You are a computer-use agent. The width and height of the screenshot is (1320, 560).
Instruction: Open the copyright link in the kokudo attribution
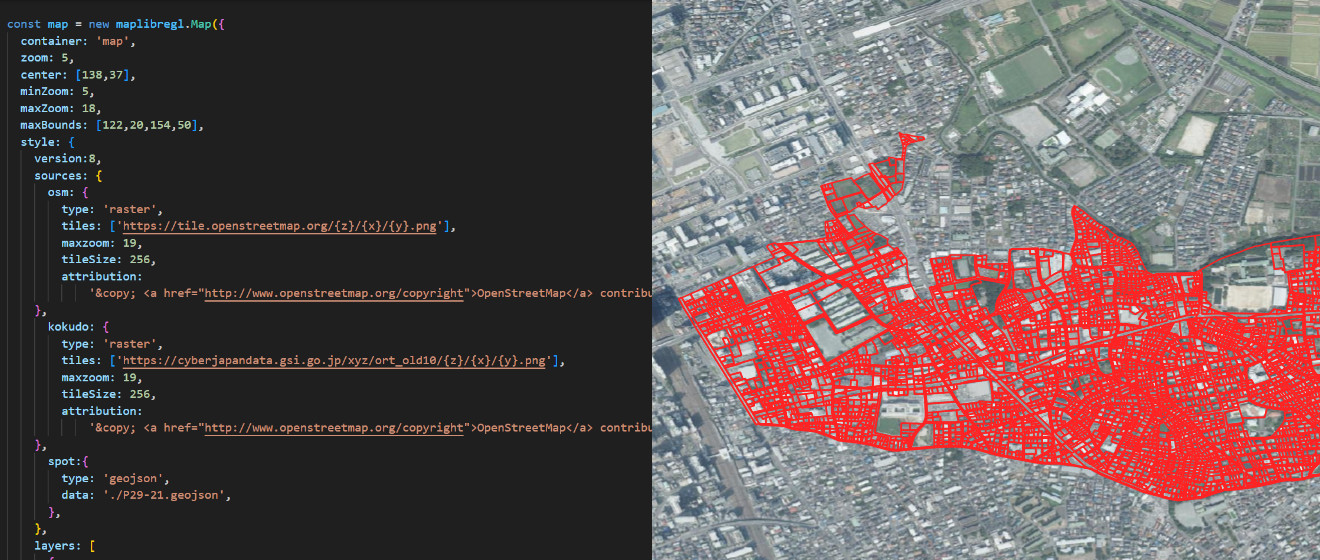click(335, 428)
